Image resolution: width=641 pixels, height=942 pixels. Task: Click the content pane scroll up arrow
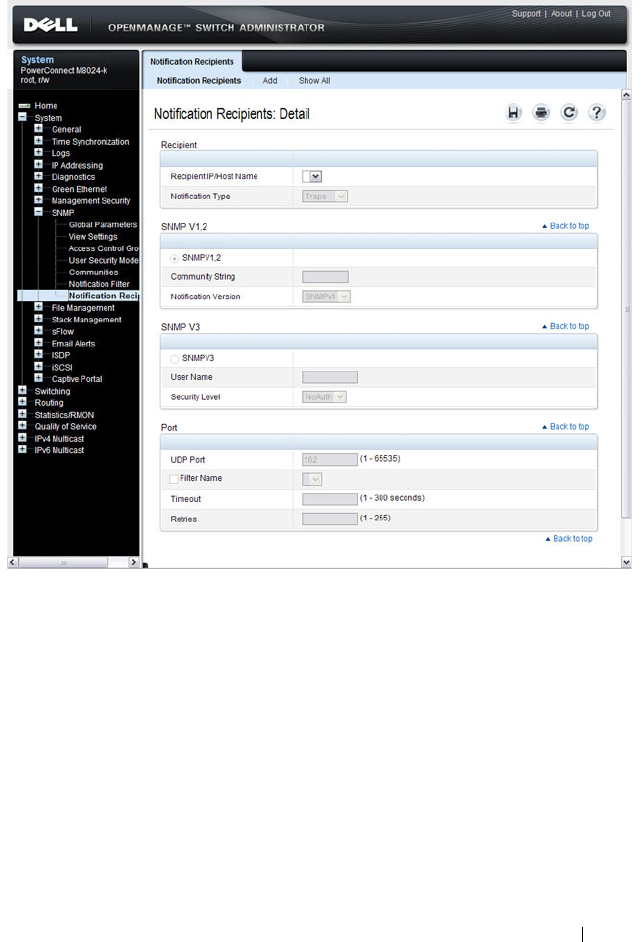pyautogui.click(x=626, y=95)
